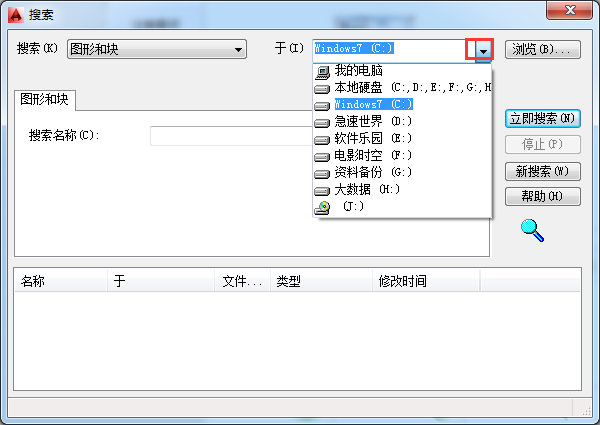Start search with 立即搜索(N) button

coord(543,119)
